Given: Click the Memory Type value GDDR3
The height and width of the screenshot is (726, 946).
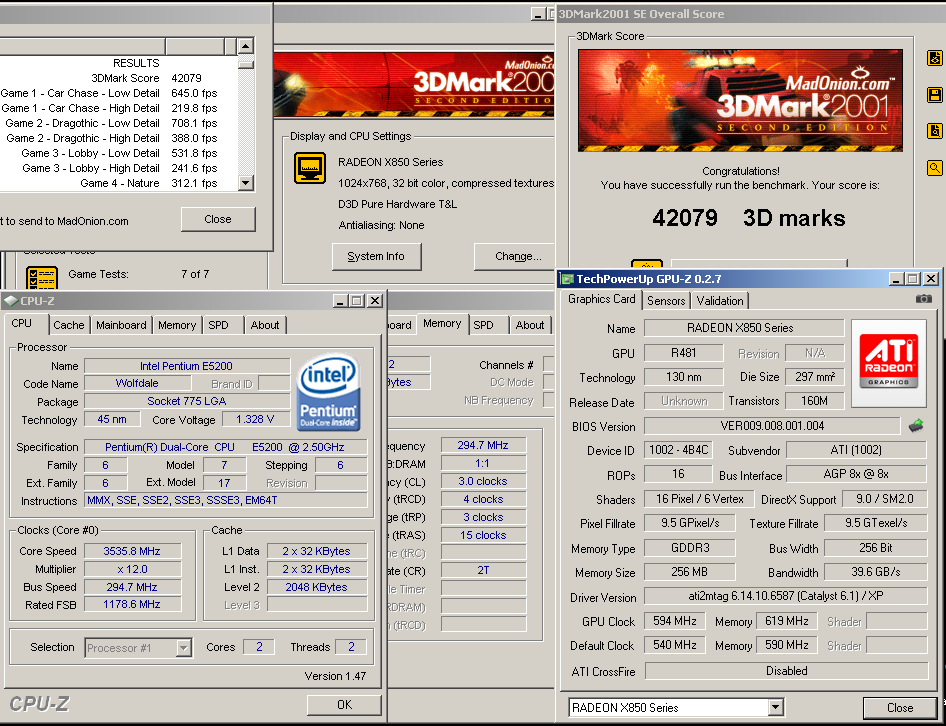Looking at the screenshot, I should (x=689, y=548).
